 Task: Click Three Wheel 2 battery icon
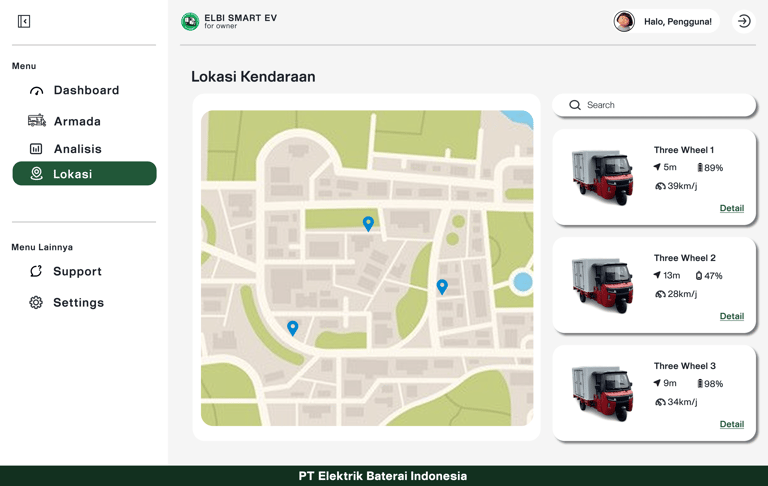tap(699, 276)
